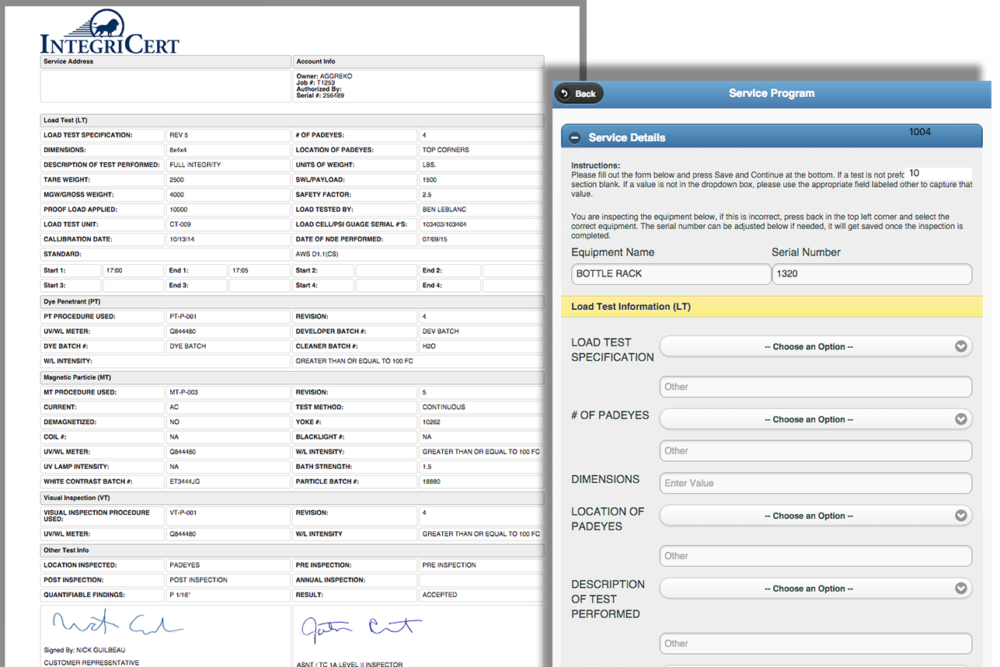This screenshot has height=667, width=1000.
Task: Focus the Serial Number field
Action: point(872,274)
